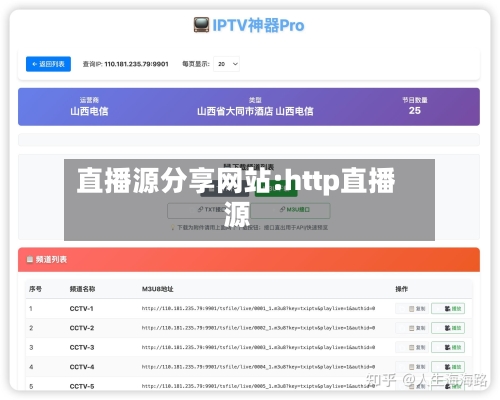The height and width of the screenshot is (400, 500).
Task: Click the 频道名称 column header
Action: pyautogui.click(x=82, y=289)
